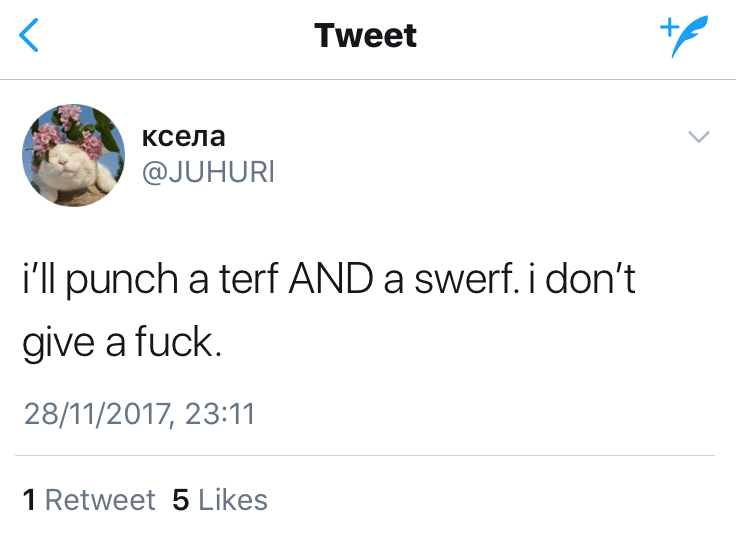
Task: Click the "give a fuck." text line
Action: [119, 344]
